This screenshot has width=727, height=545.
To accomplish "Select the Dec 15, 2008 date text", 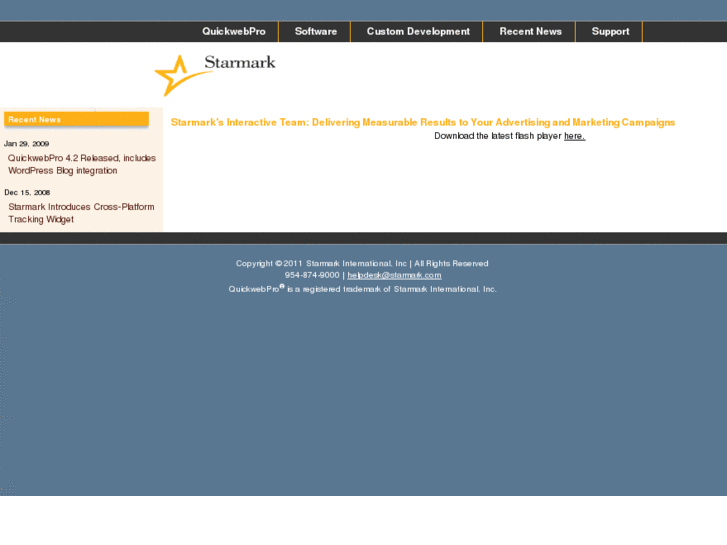I will 27,192.
